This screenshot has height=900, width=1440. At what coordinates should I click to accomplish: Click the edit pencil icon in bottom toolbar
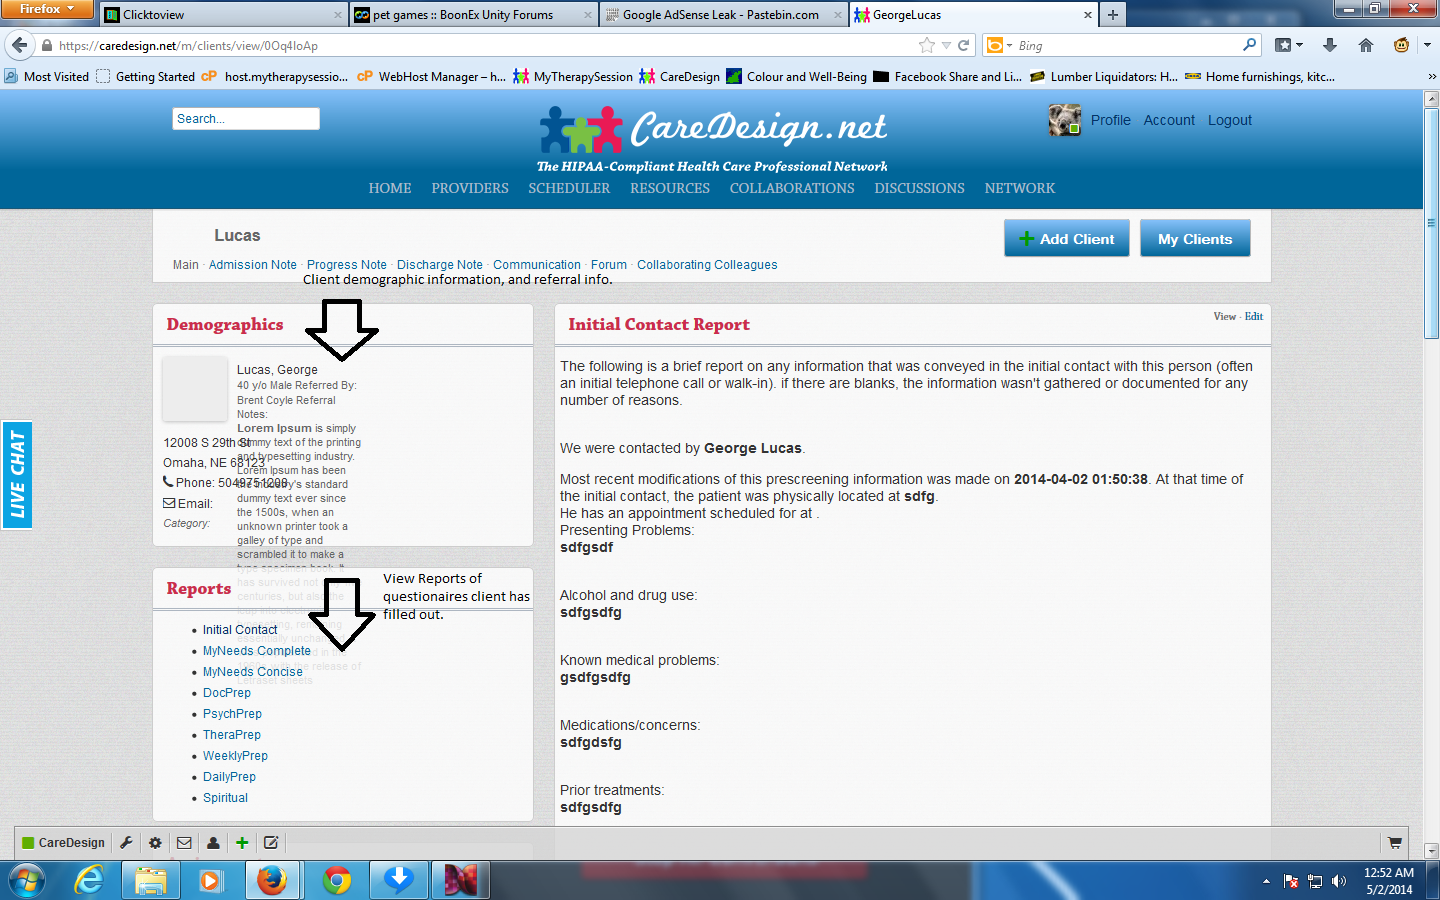tap(271, 843)
